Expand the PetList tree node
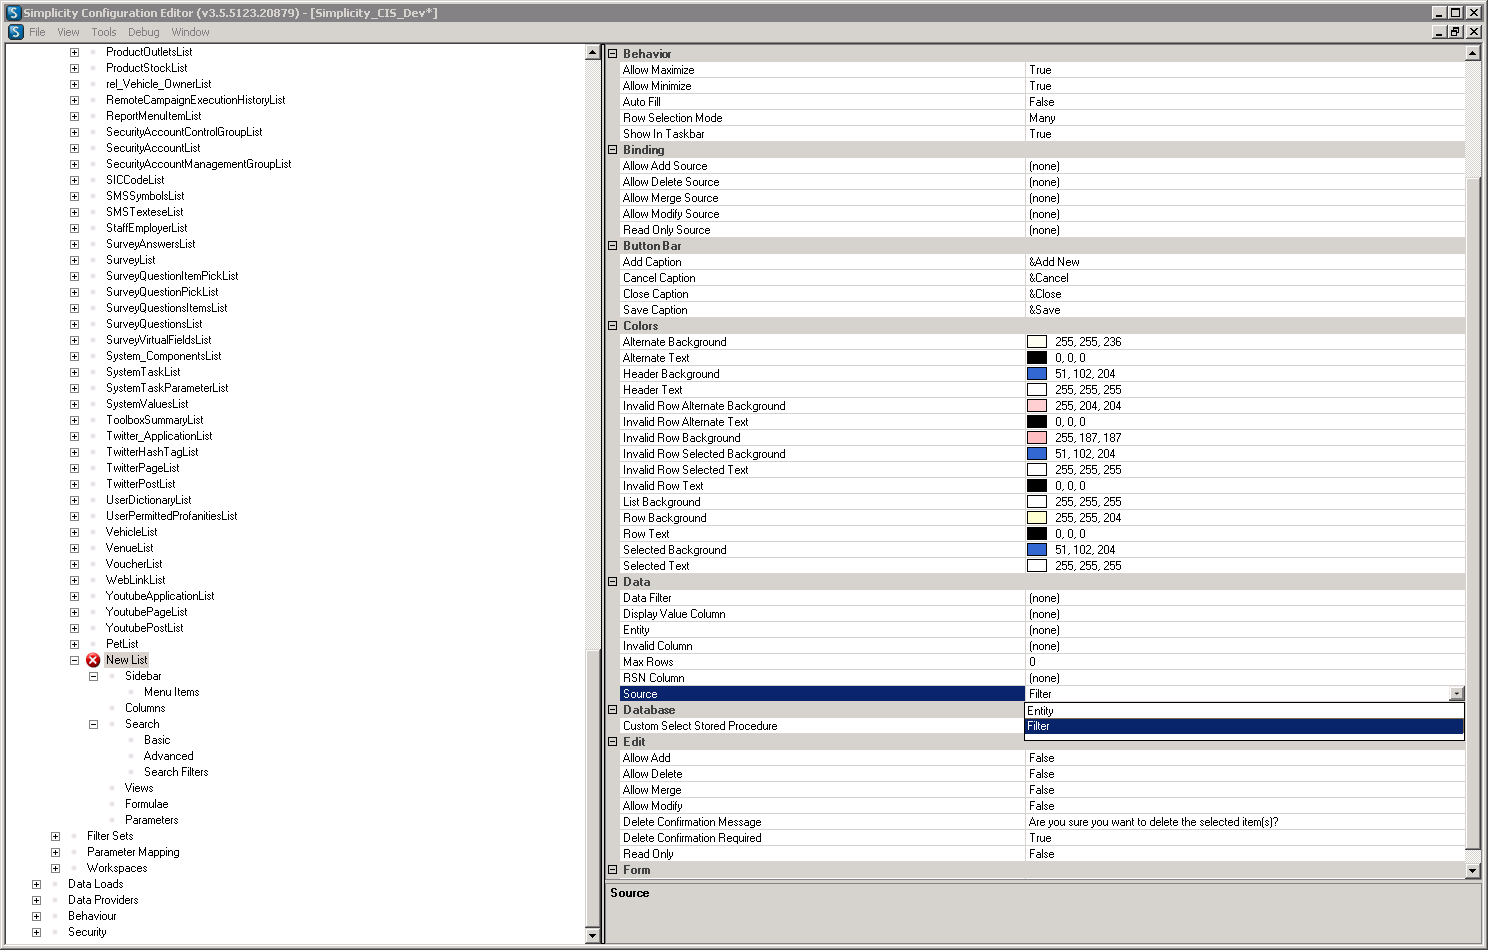The image size is (1488, 950). [74, 644]
